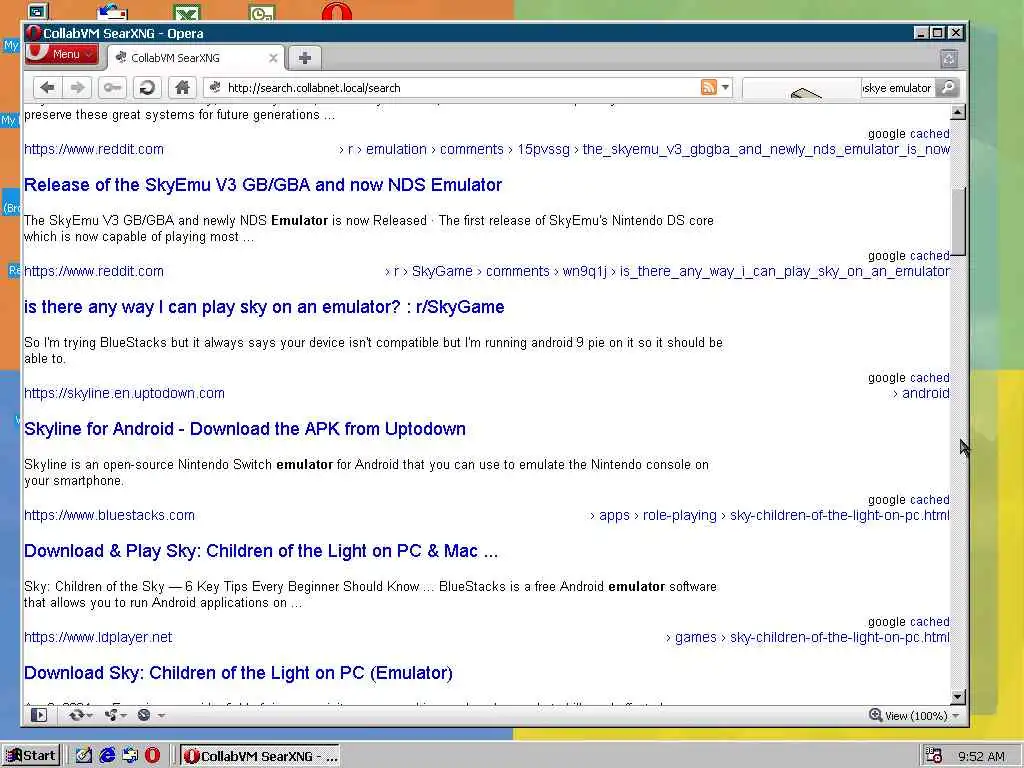The image size is (1024, 768).
Task: Open 'Release of the SkyEmu V3 GB/GBA' result
Action: coord(263,185)
